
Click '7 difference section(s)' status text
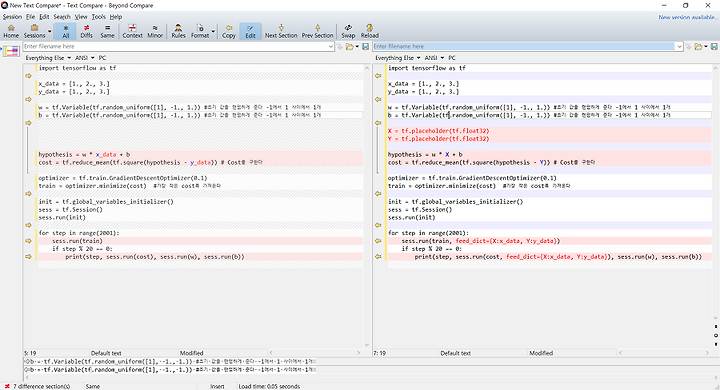[x=41, y=386]
